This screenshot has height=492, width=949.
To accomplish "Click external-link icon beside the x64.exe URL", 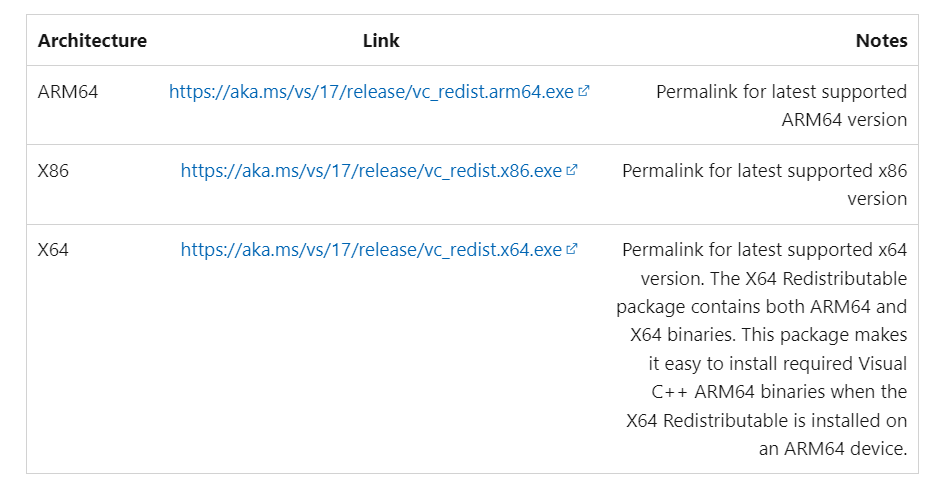I will pos(572,249).
